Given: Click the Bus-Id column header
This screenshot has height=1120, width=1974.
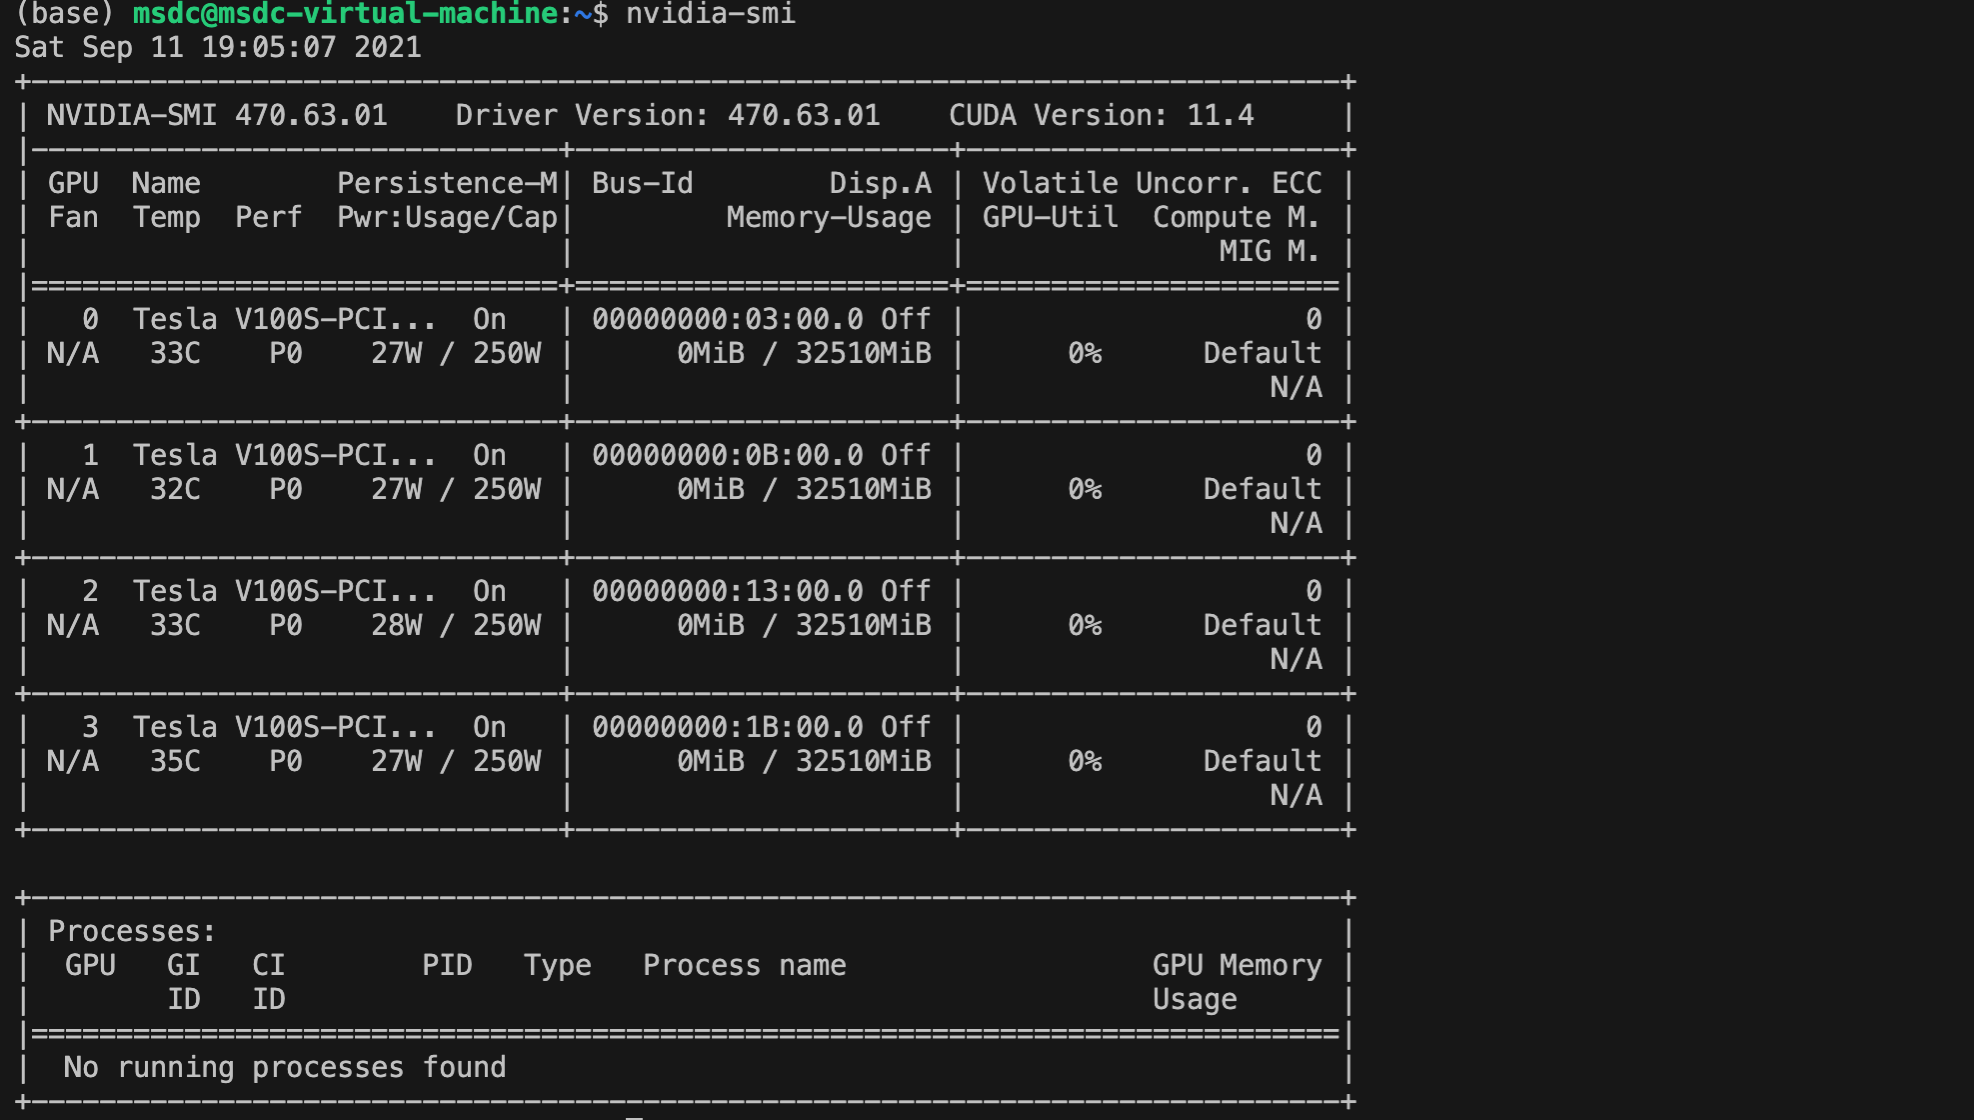Looking at the screenshot, I should 641,184.
